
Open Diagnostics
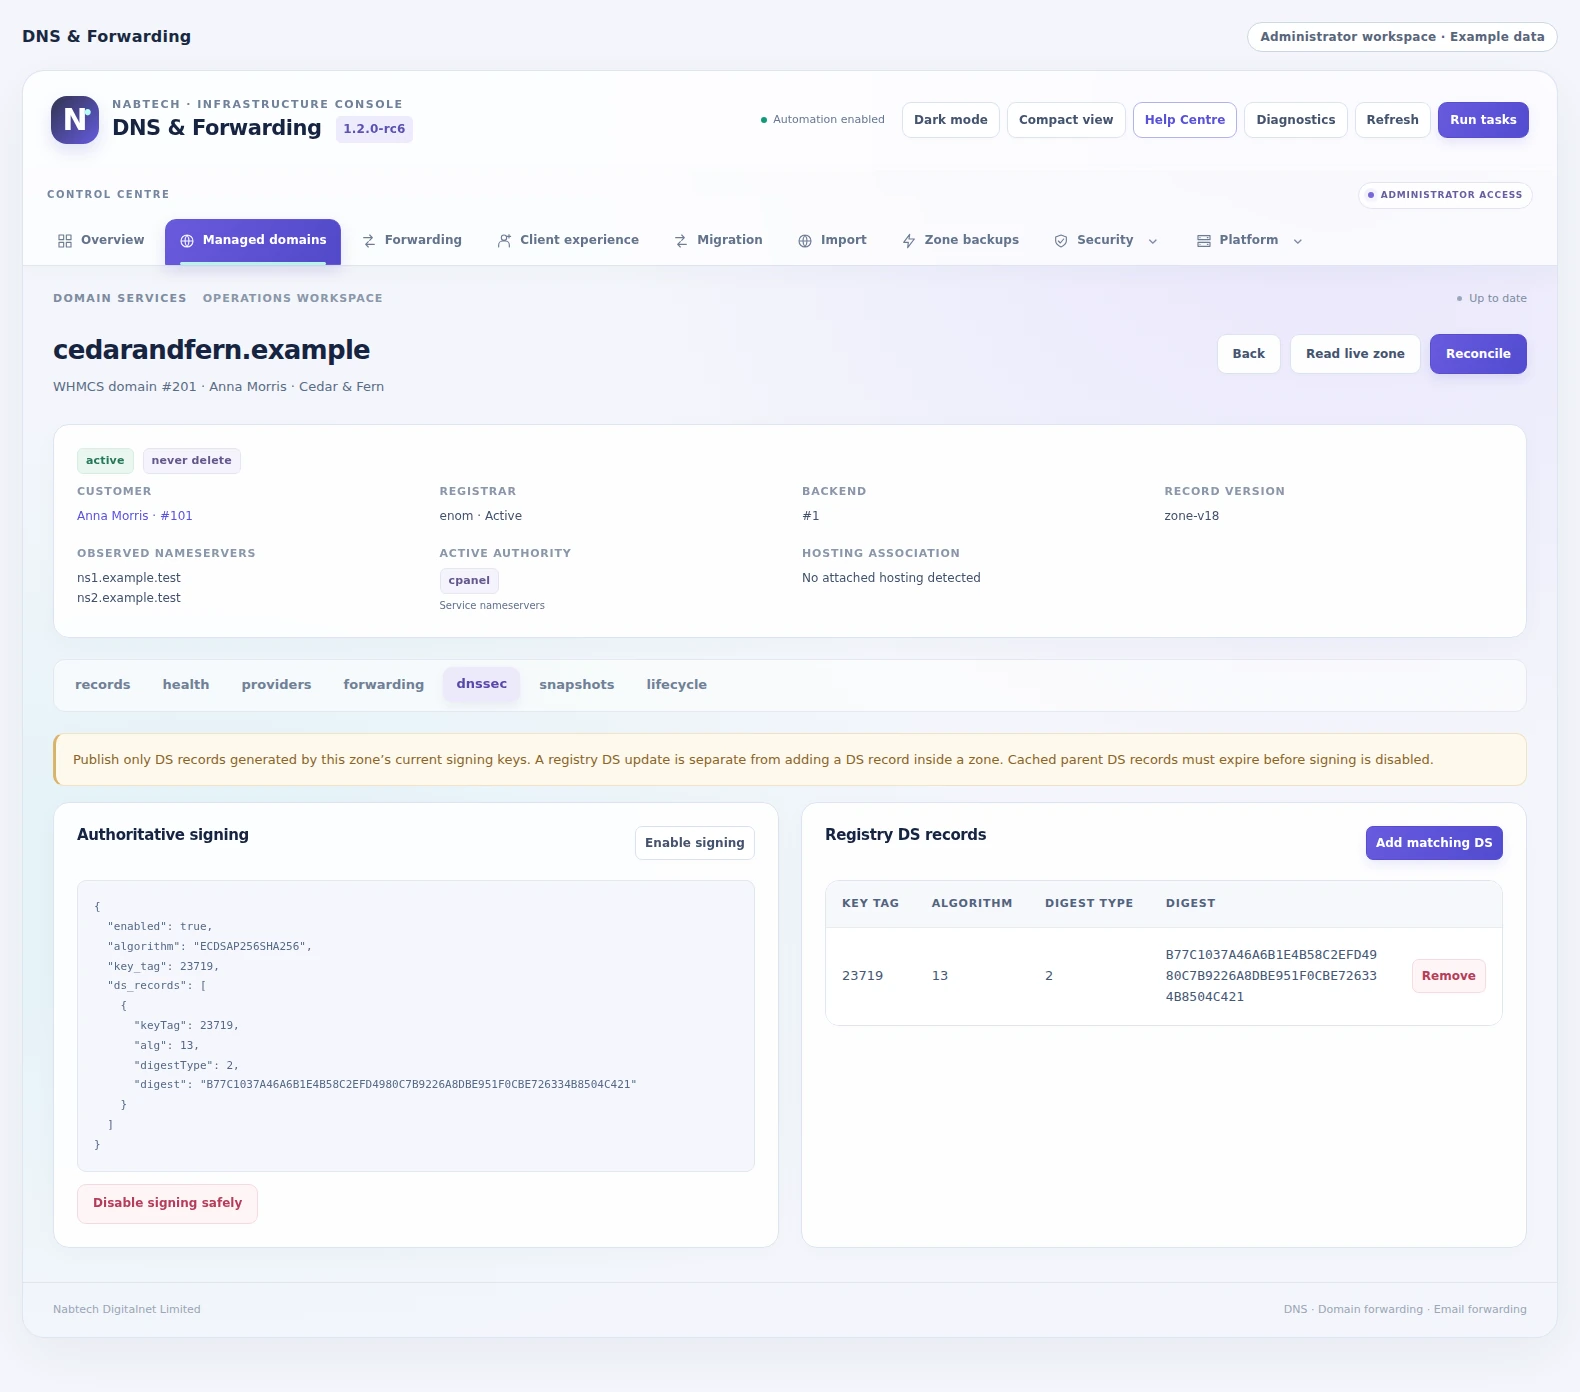pos(1296,120)
